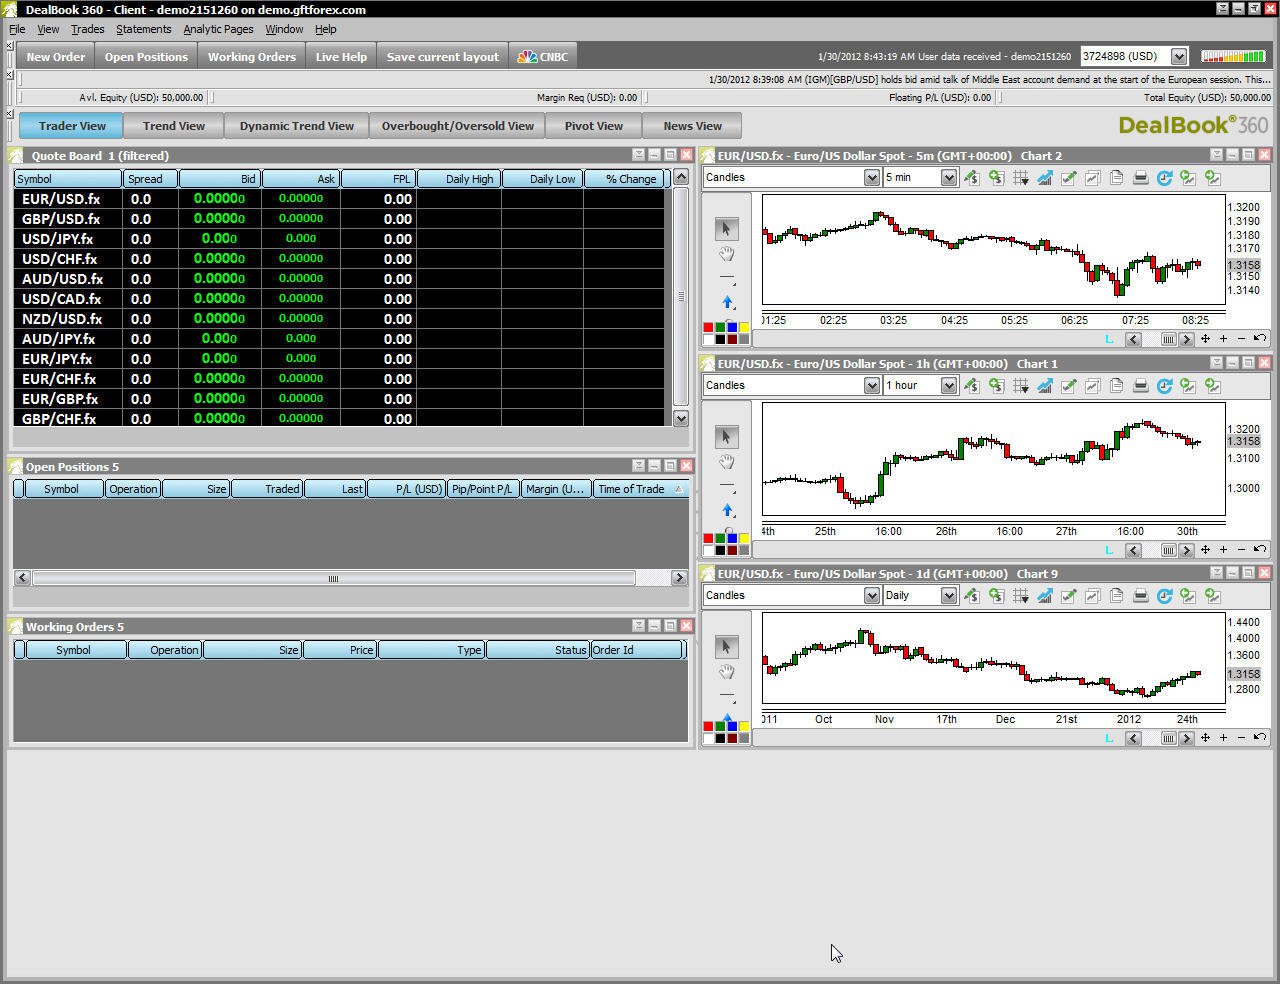Screen dimensions: 1280x984
Task: Click the Working Orders toolbar button
Action: point(252,57)
